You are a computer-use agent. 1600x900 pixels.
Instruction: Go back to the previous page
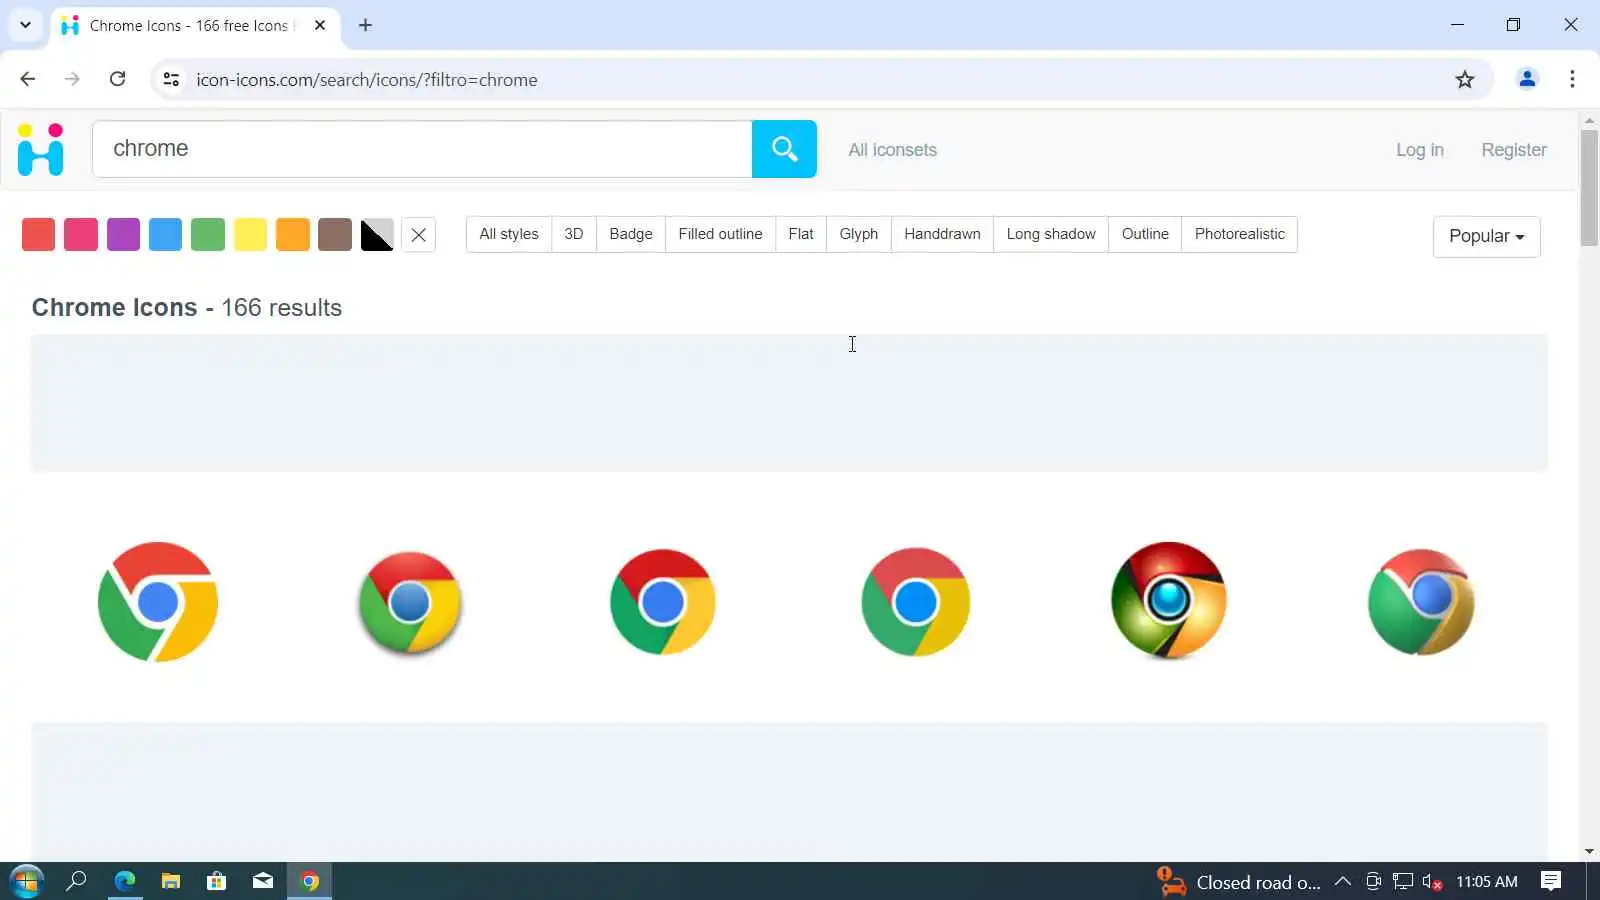pos(28,79)
